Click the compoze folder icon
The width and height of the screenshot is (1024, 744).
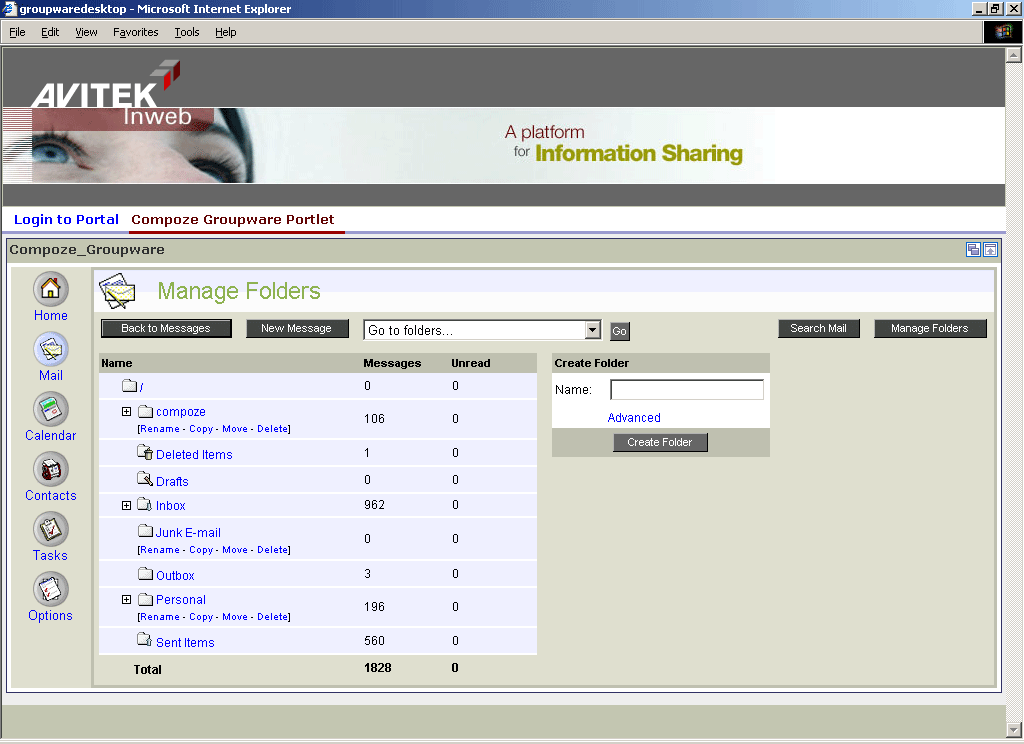tap(145, 412)
